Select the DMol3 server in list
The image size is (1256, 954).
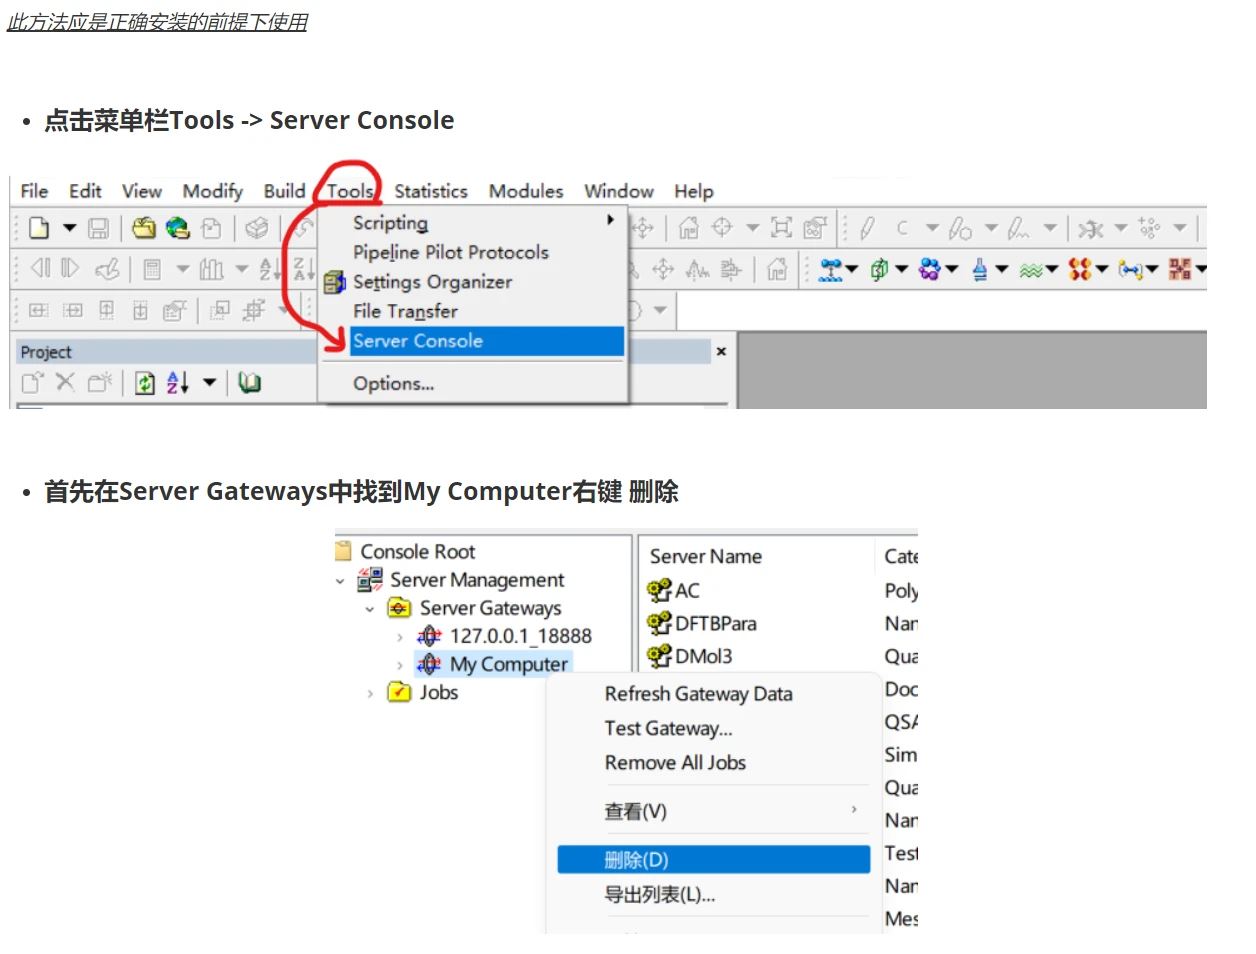click(x=704, y=657)
